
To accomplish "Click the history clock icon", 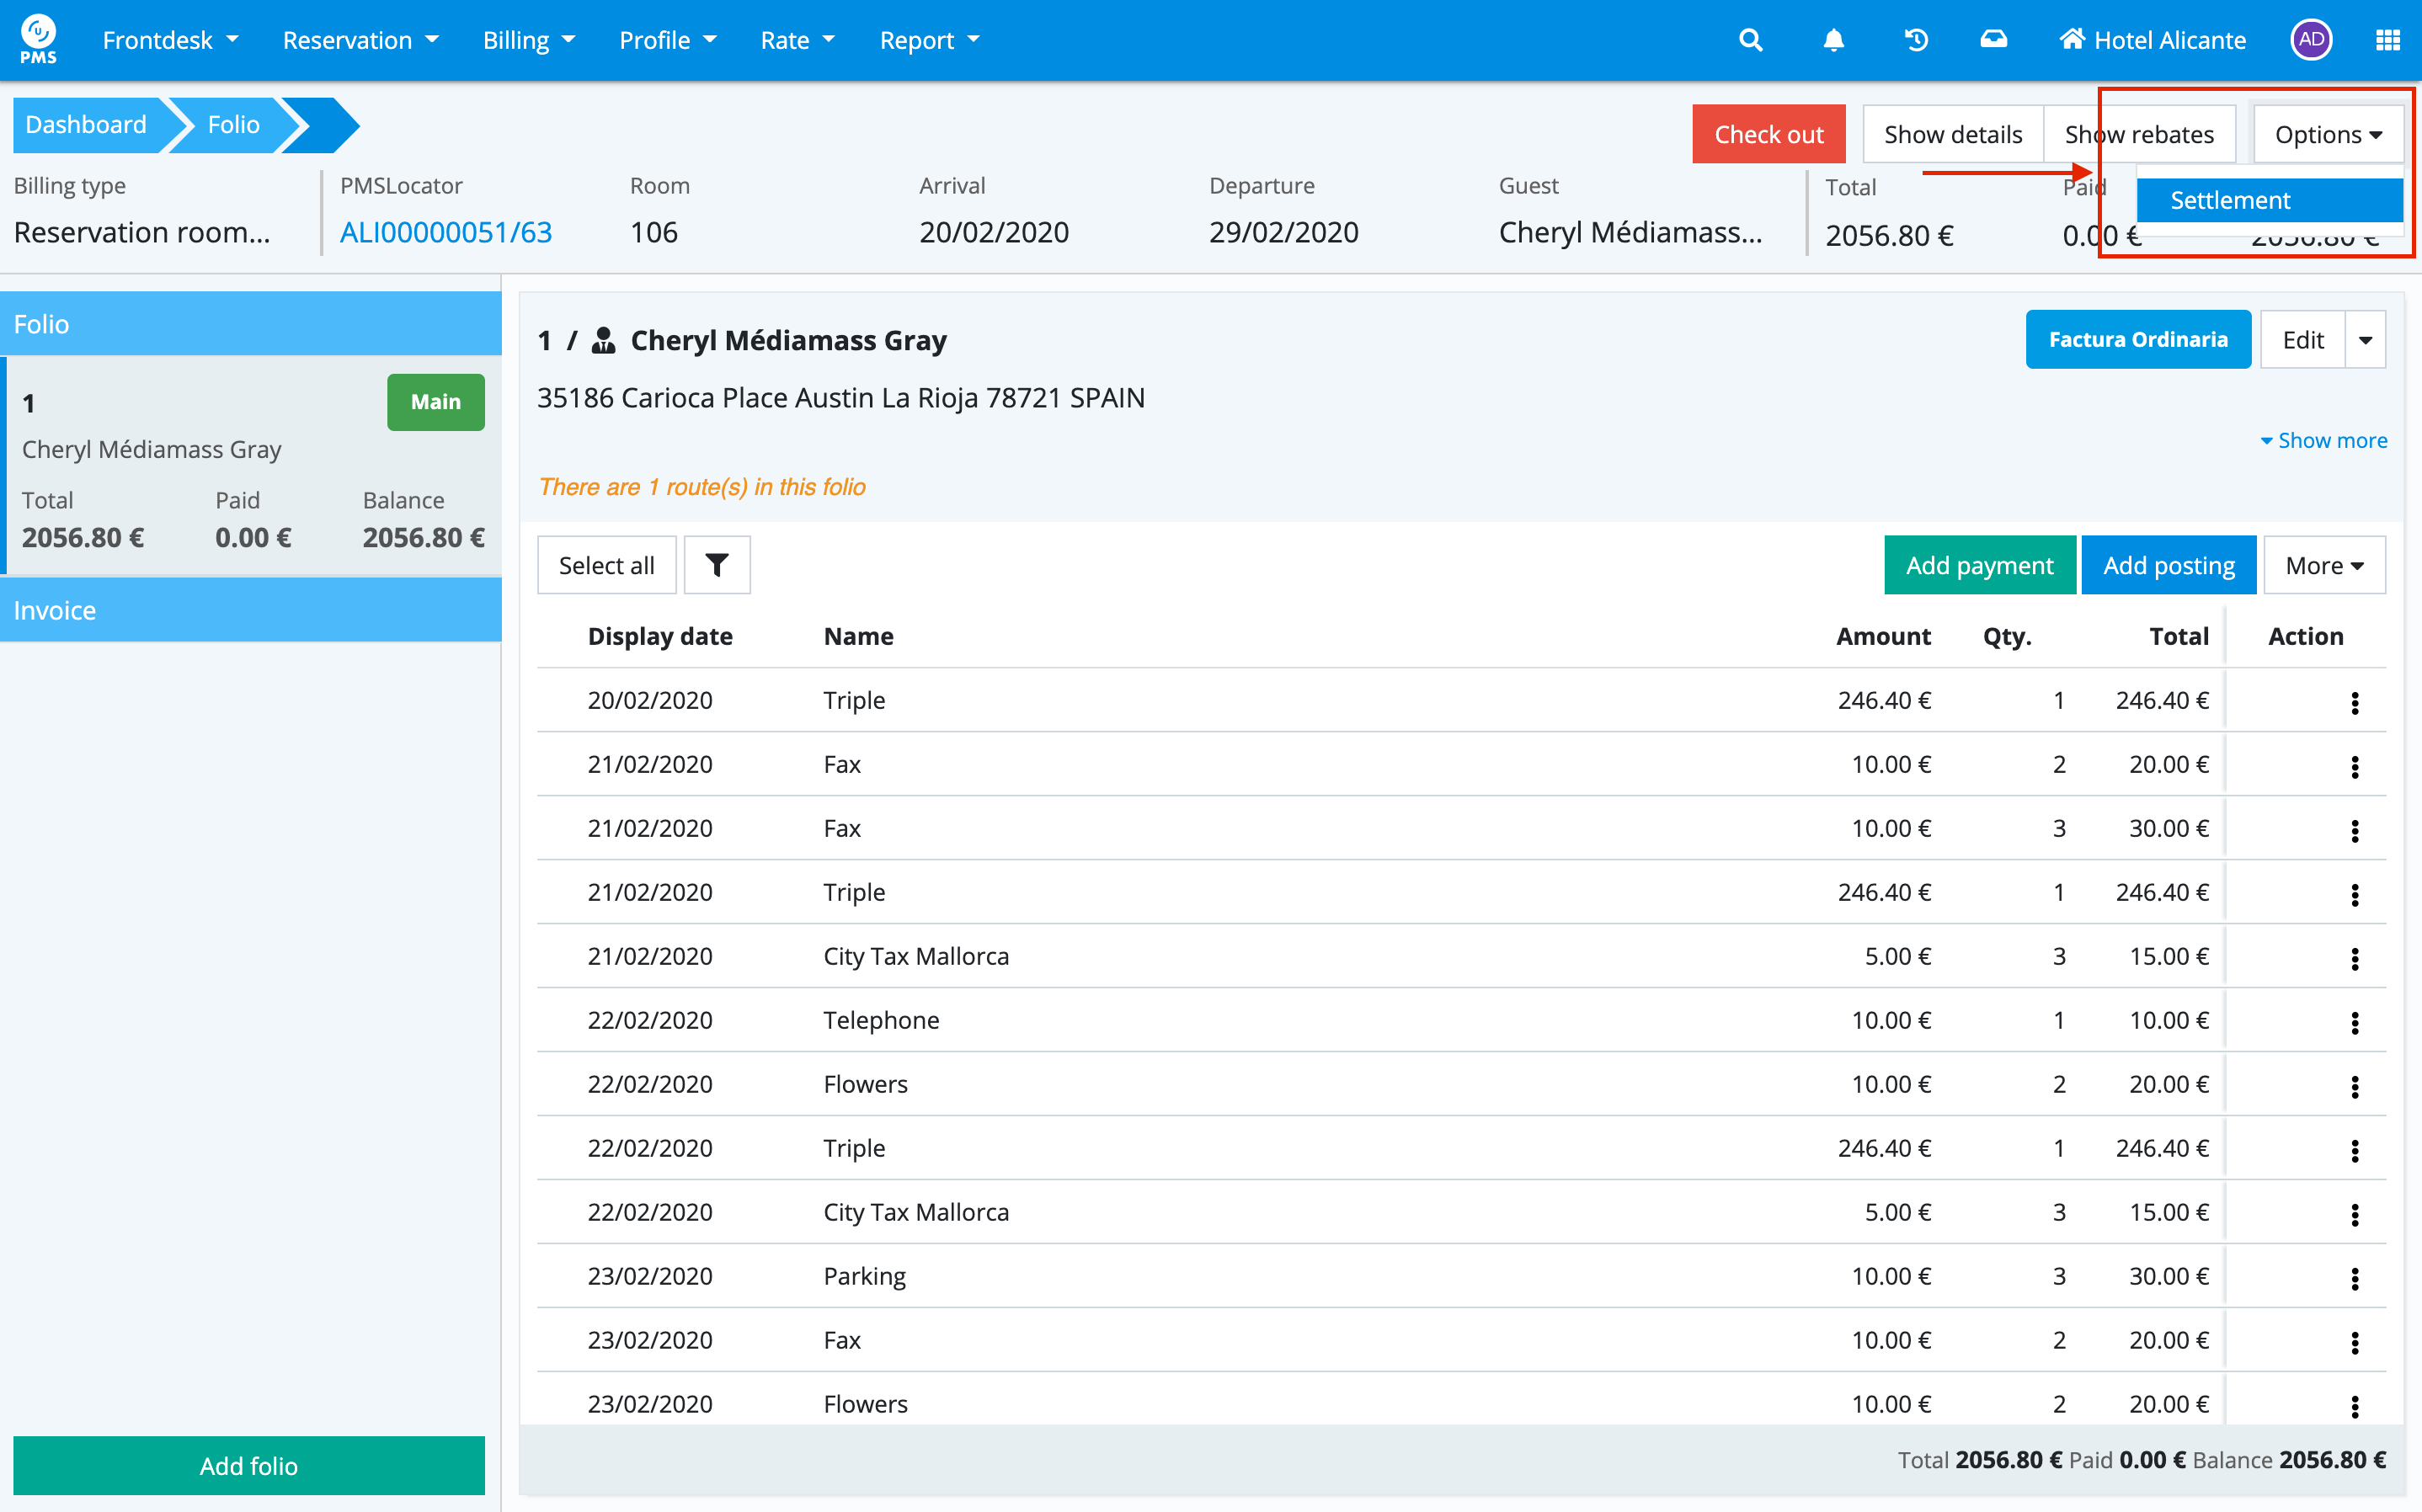I will coord(1916,40).
